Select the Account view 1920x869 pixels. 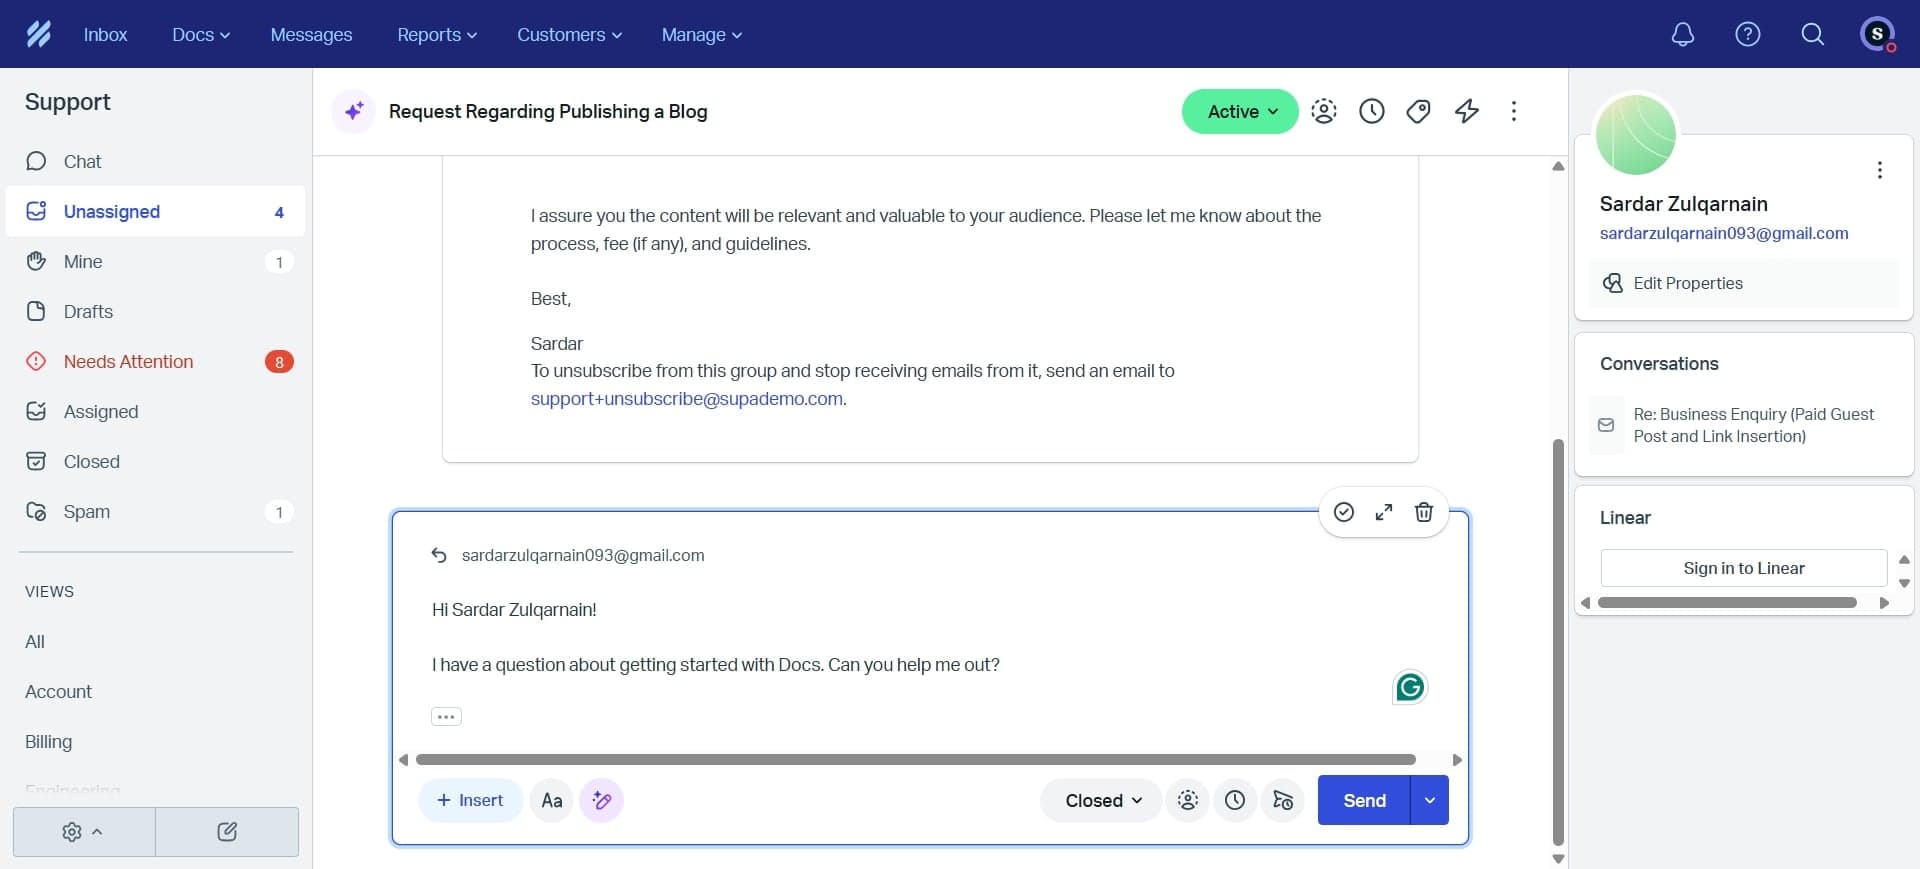point(58,691)
